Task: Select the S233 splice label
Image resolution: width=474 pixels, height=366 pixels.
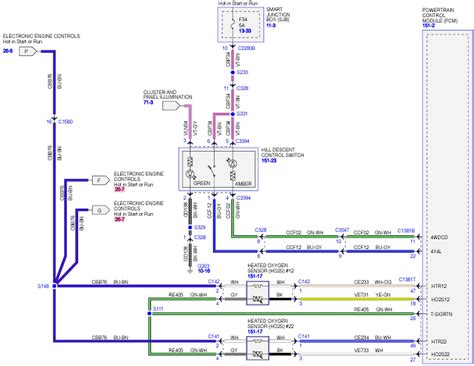Action: (242, 72)
